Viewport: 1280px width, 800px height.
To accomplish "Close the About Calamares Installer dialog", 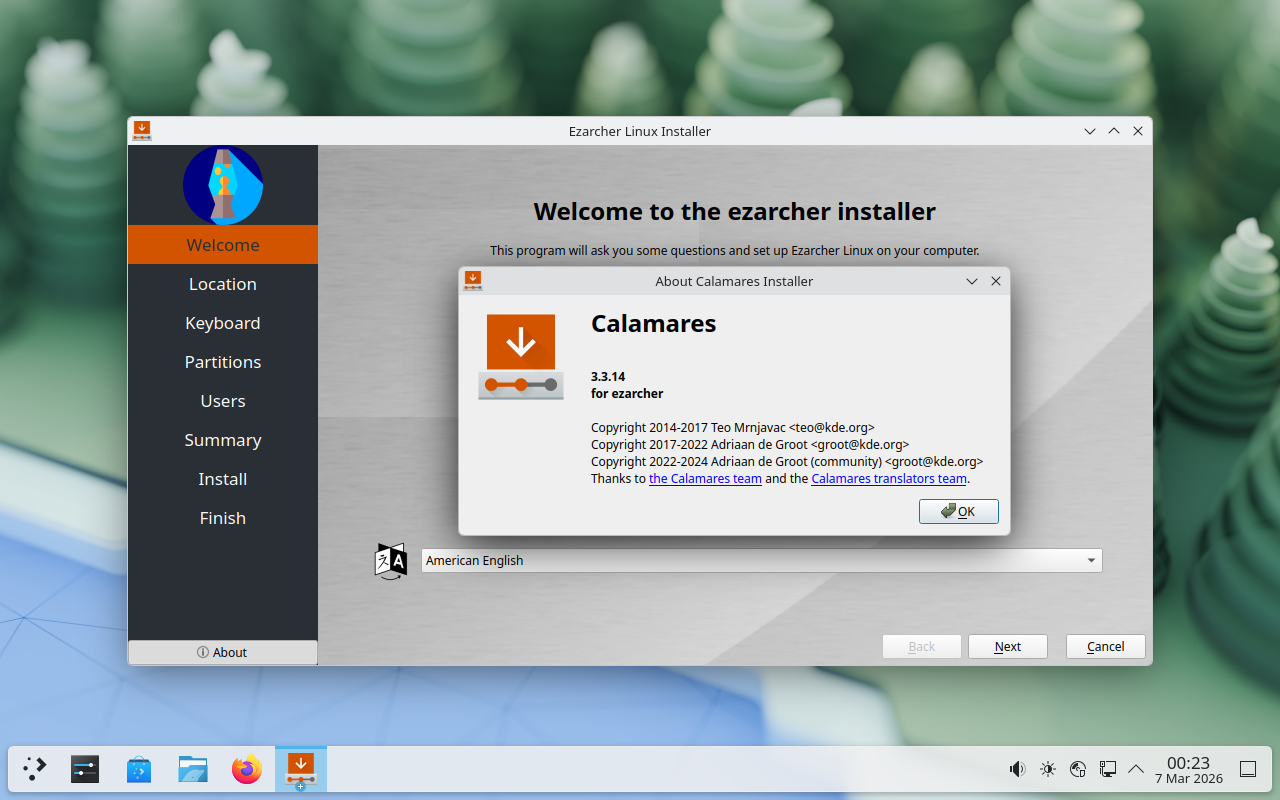I will point(996,281).
